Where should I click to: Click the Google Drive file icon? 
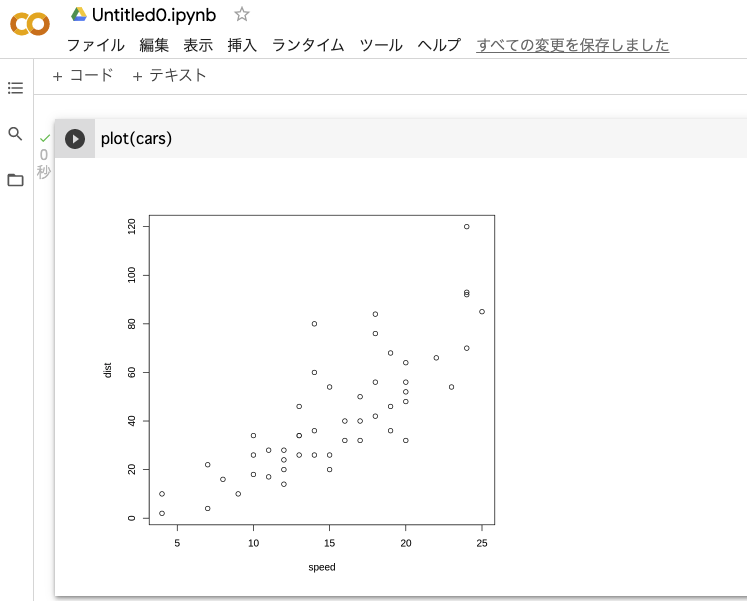click(78, 14)
